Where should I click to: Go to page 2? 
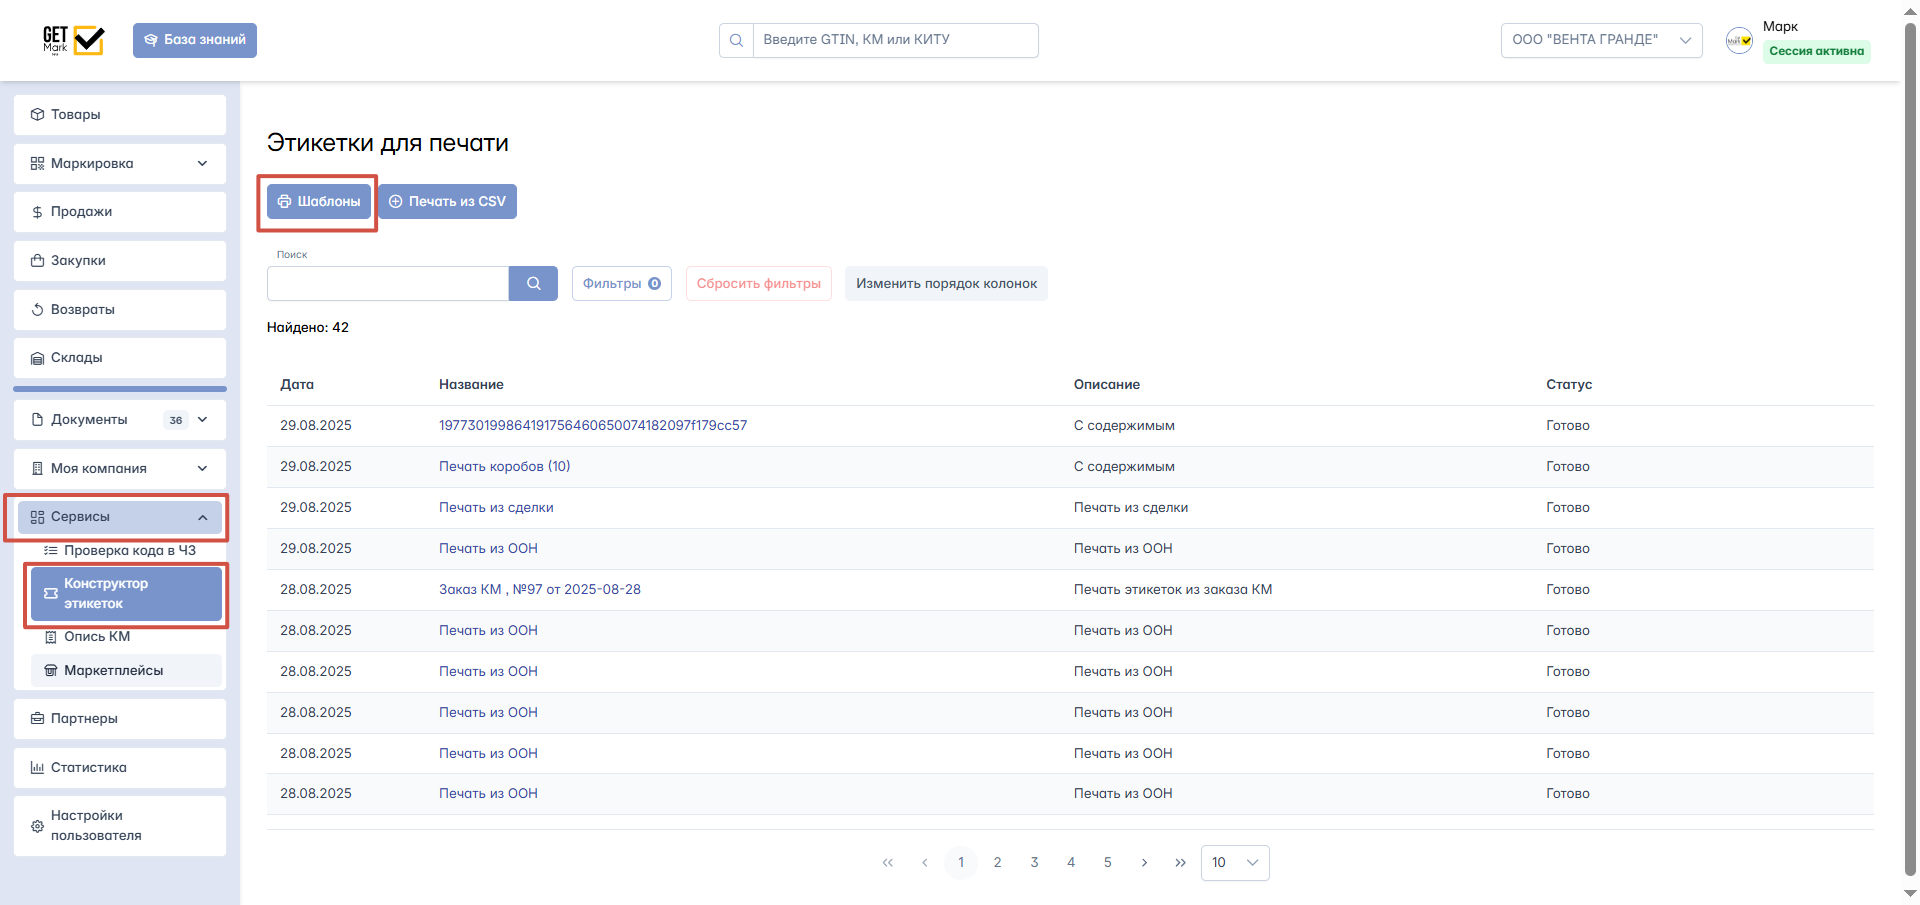pyautogui.click(x=997, y=863)
